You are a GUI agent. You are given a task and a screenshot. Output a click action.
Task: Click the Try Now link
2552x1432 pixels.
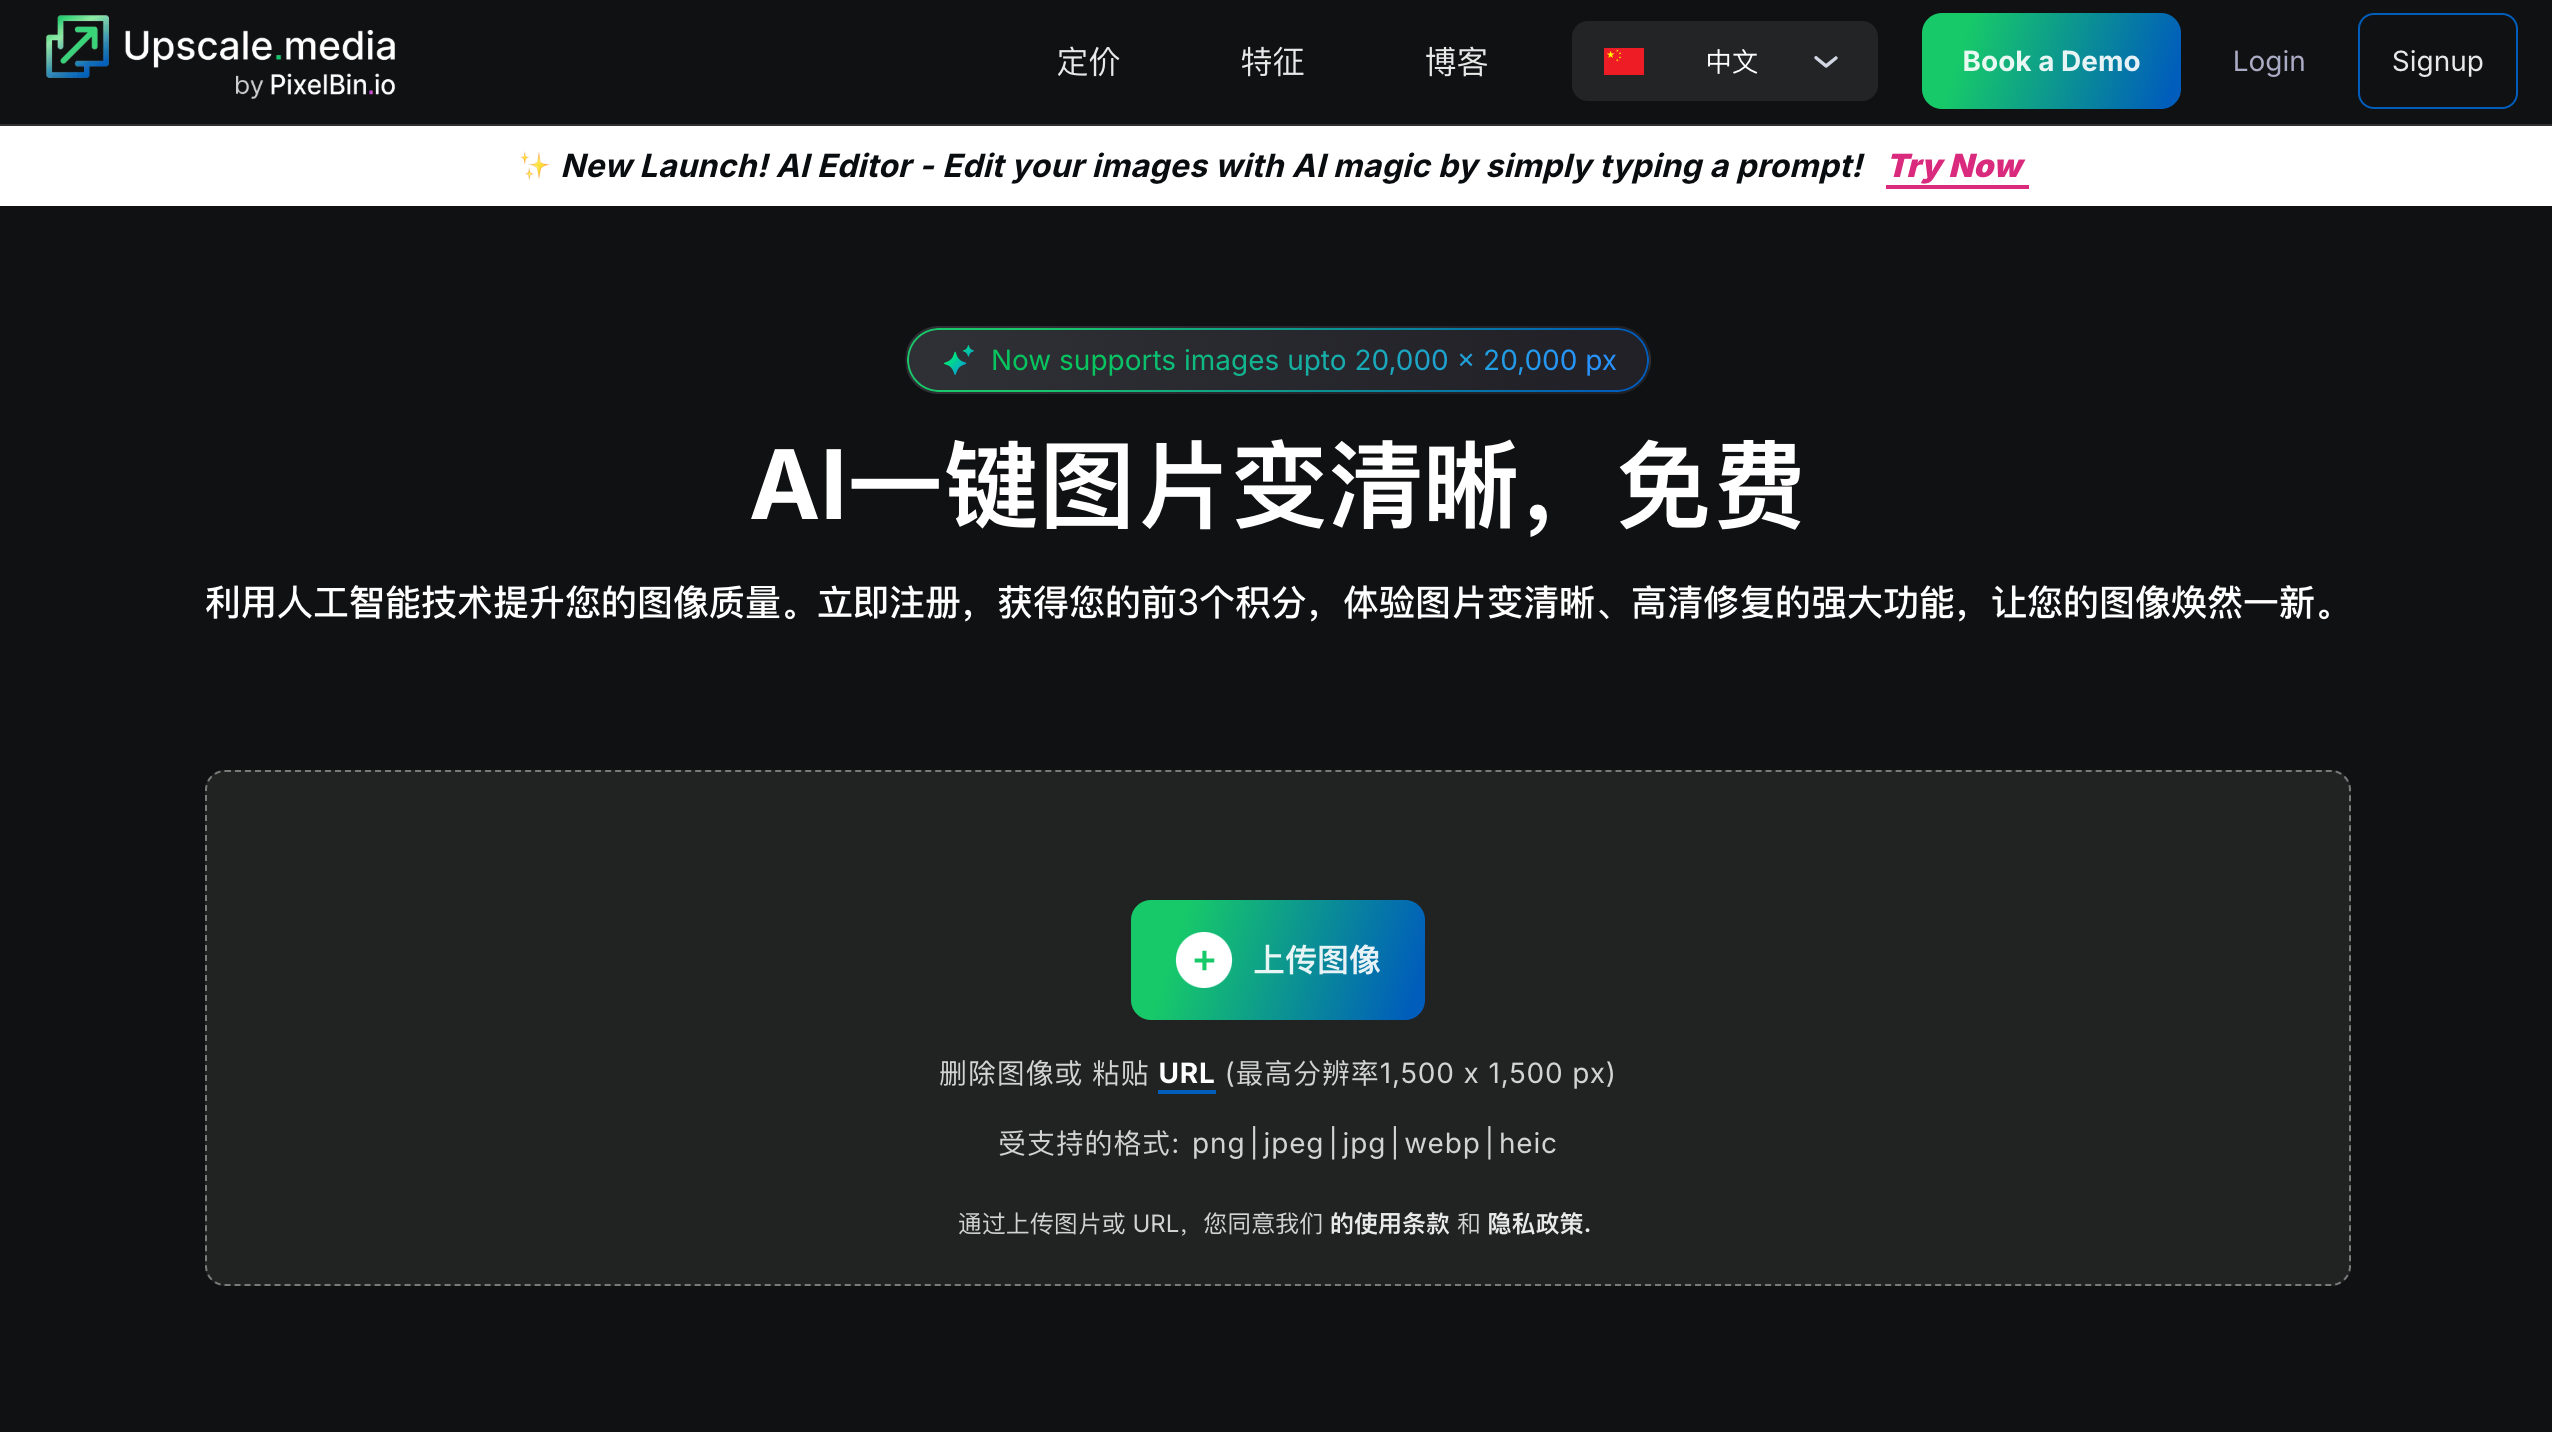[1956, 165]
